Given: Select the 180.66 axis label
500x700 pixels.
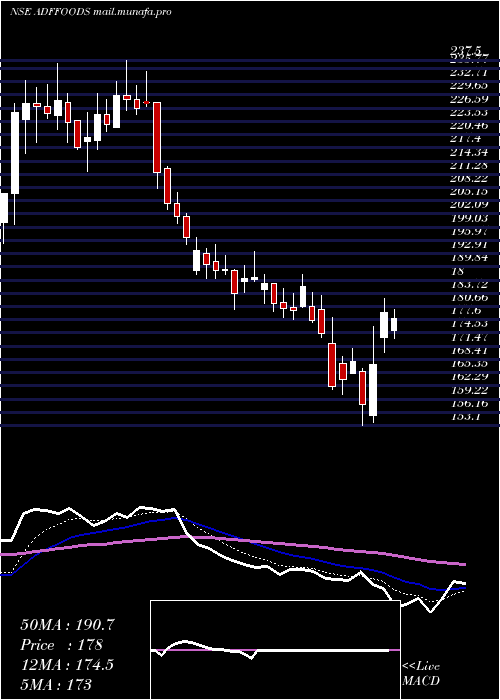Looking at the screenshot, I should [x=469, y=297].
